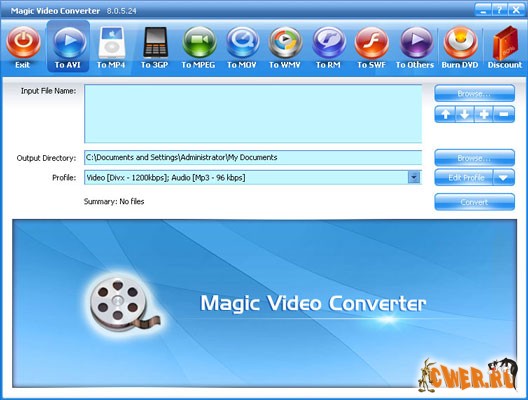Click inside the Input File Name list

(253, 114)
